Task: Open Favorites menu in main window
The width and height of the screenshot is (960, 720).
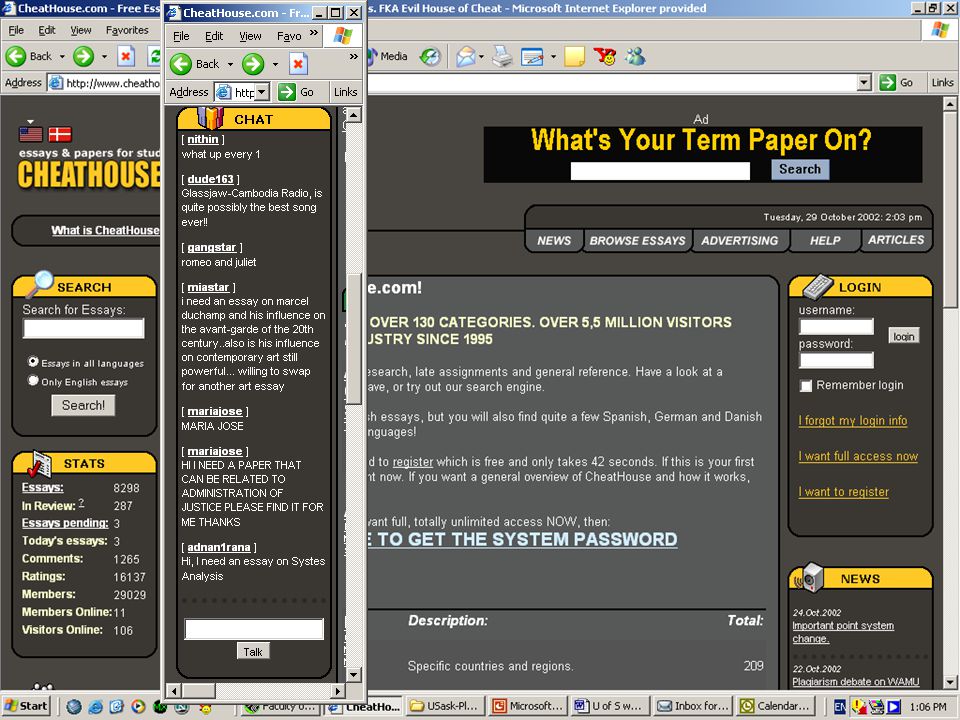Action: click(127, 30)
